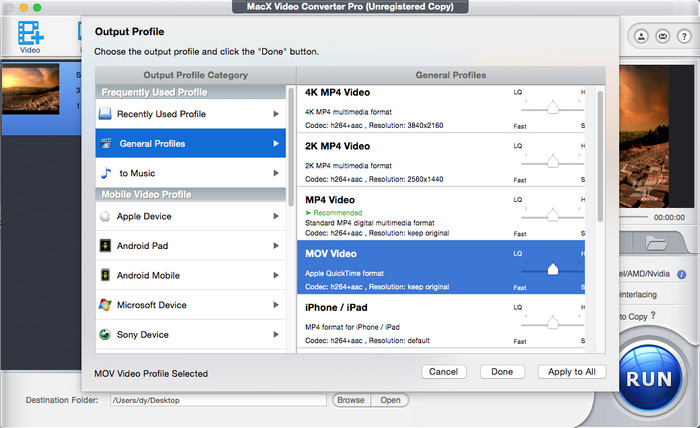Image resolution: width=700 pixels, height=428 pixels.
Task: Click the Browse button
Action: (351, 400)
